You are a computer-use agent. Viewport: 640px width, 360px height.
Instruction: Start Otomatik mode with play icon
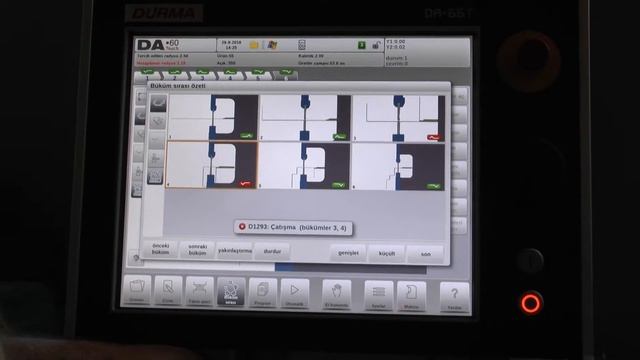click(x=294, y=293)
